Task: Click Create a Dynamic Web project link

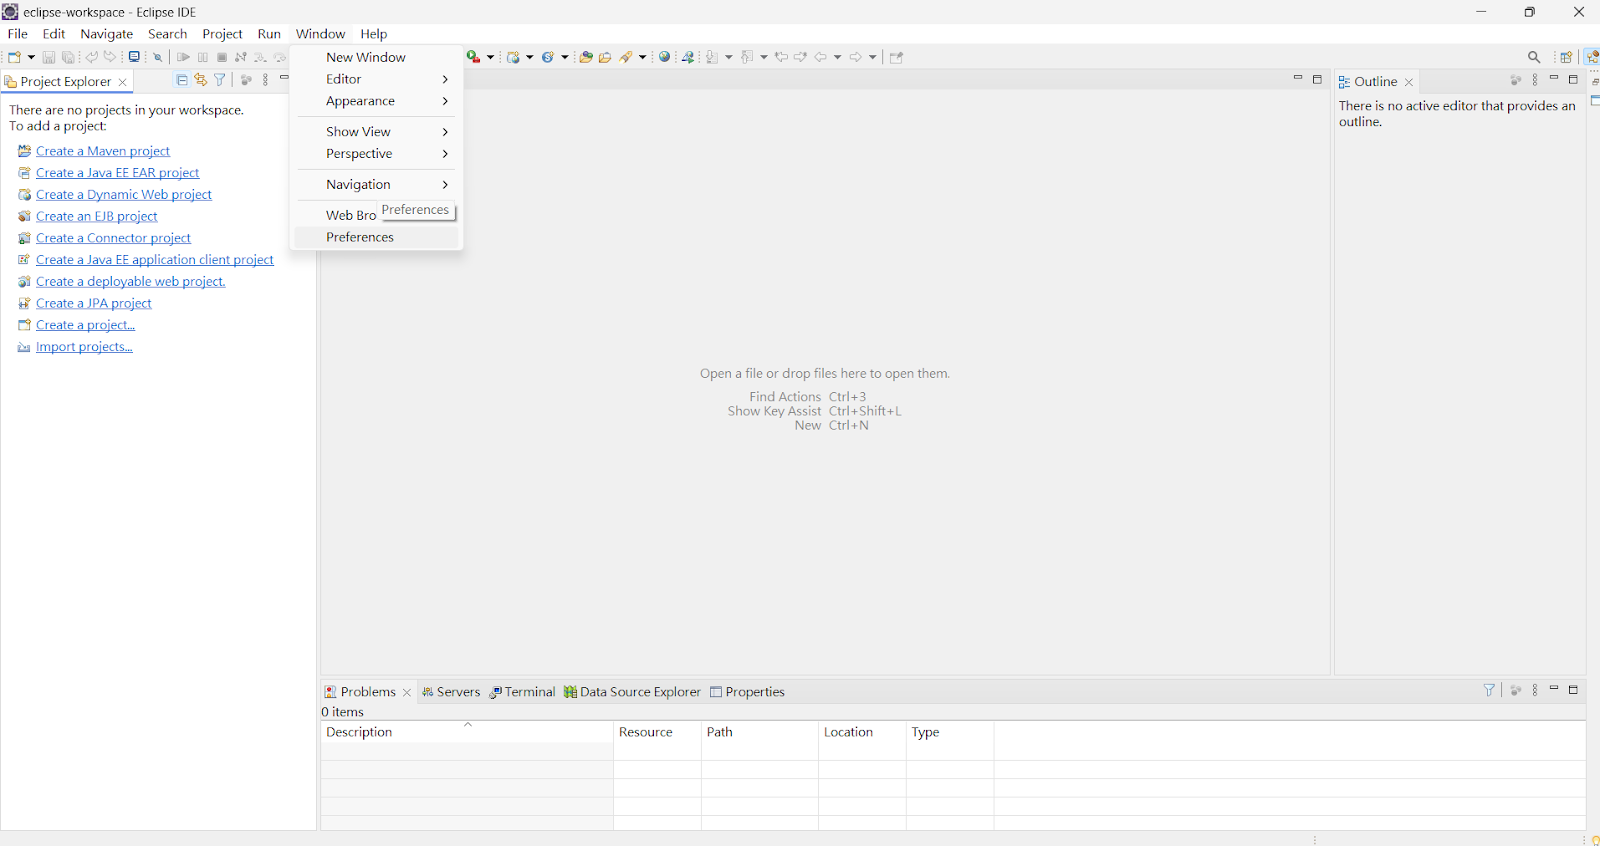Action: 124,195
